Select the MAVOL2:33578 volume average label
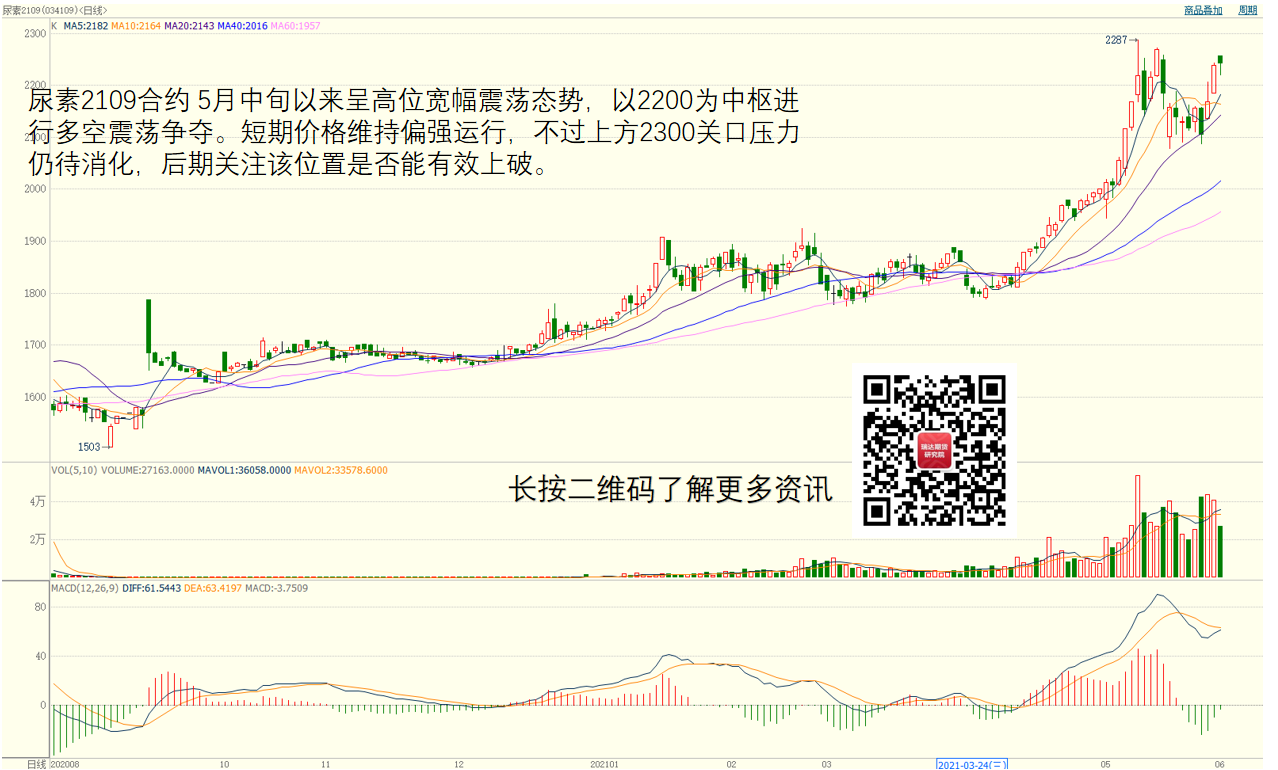Viewport: 1278px width, 770px height. coord(341,470)
